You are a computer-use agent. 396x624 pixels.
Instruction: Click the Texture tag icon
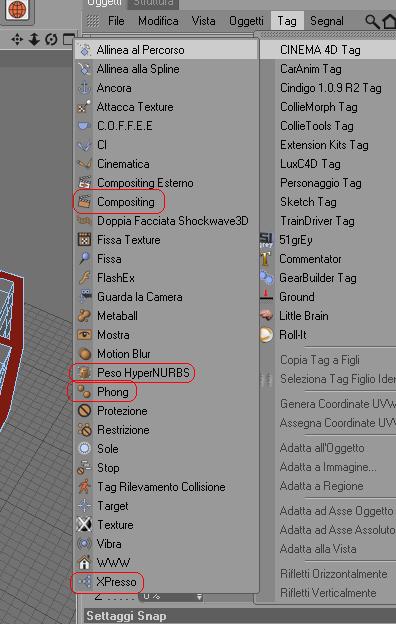pos(84,525)
